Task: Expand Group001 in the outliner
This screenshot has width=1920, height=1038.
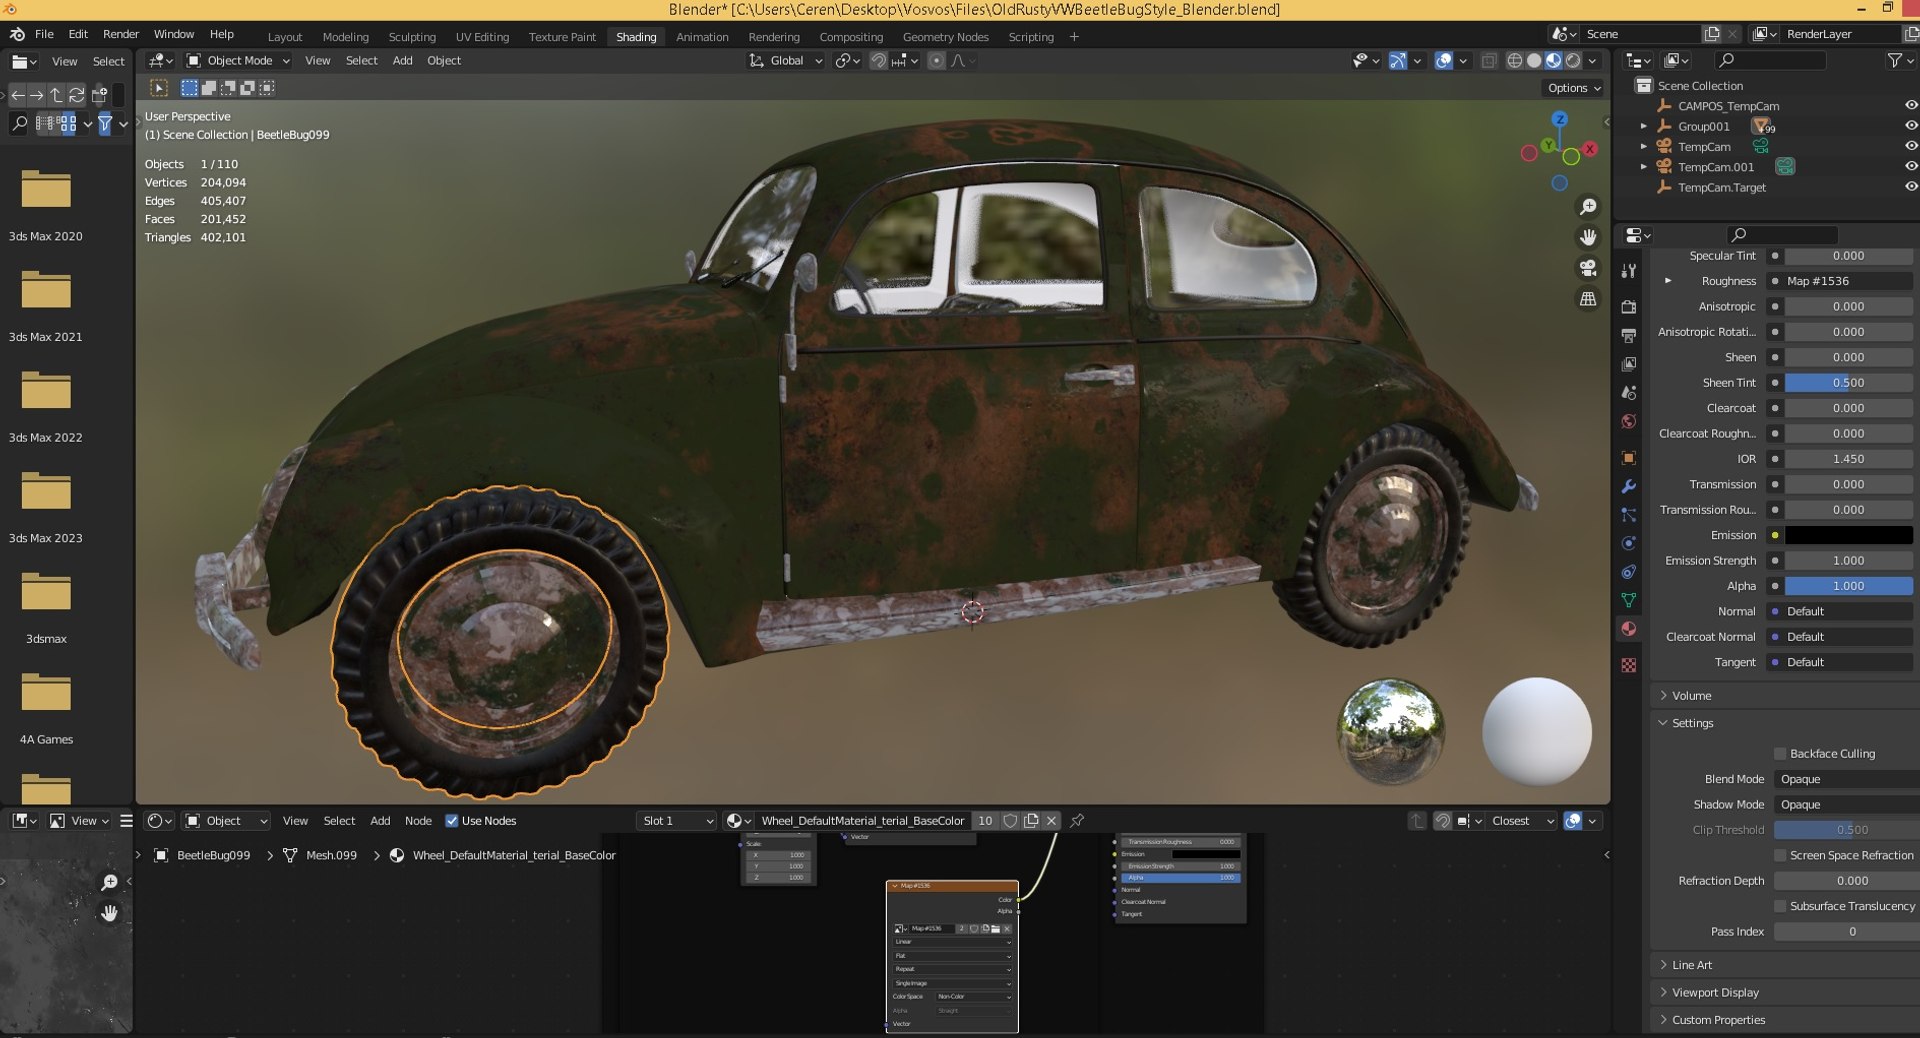Action: point(1643,127)
